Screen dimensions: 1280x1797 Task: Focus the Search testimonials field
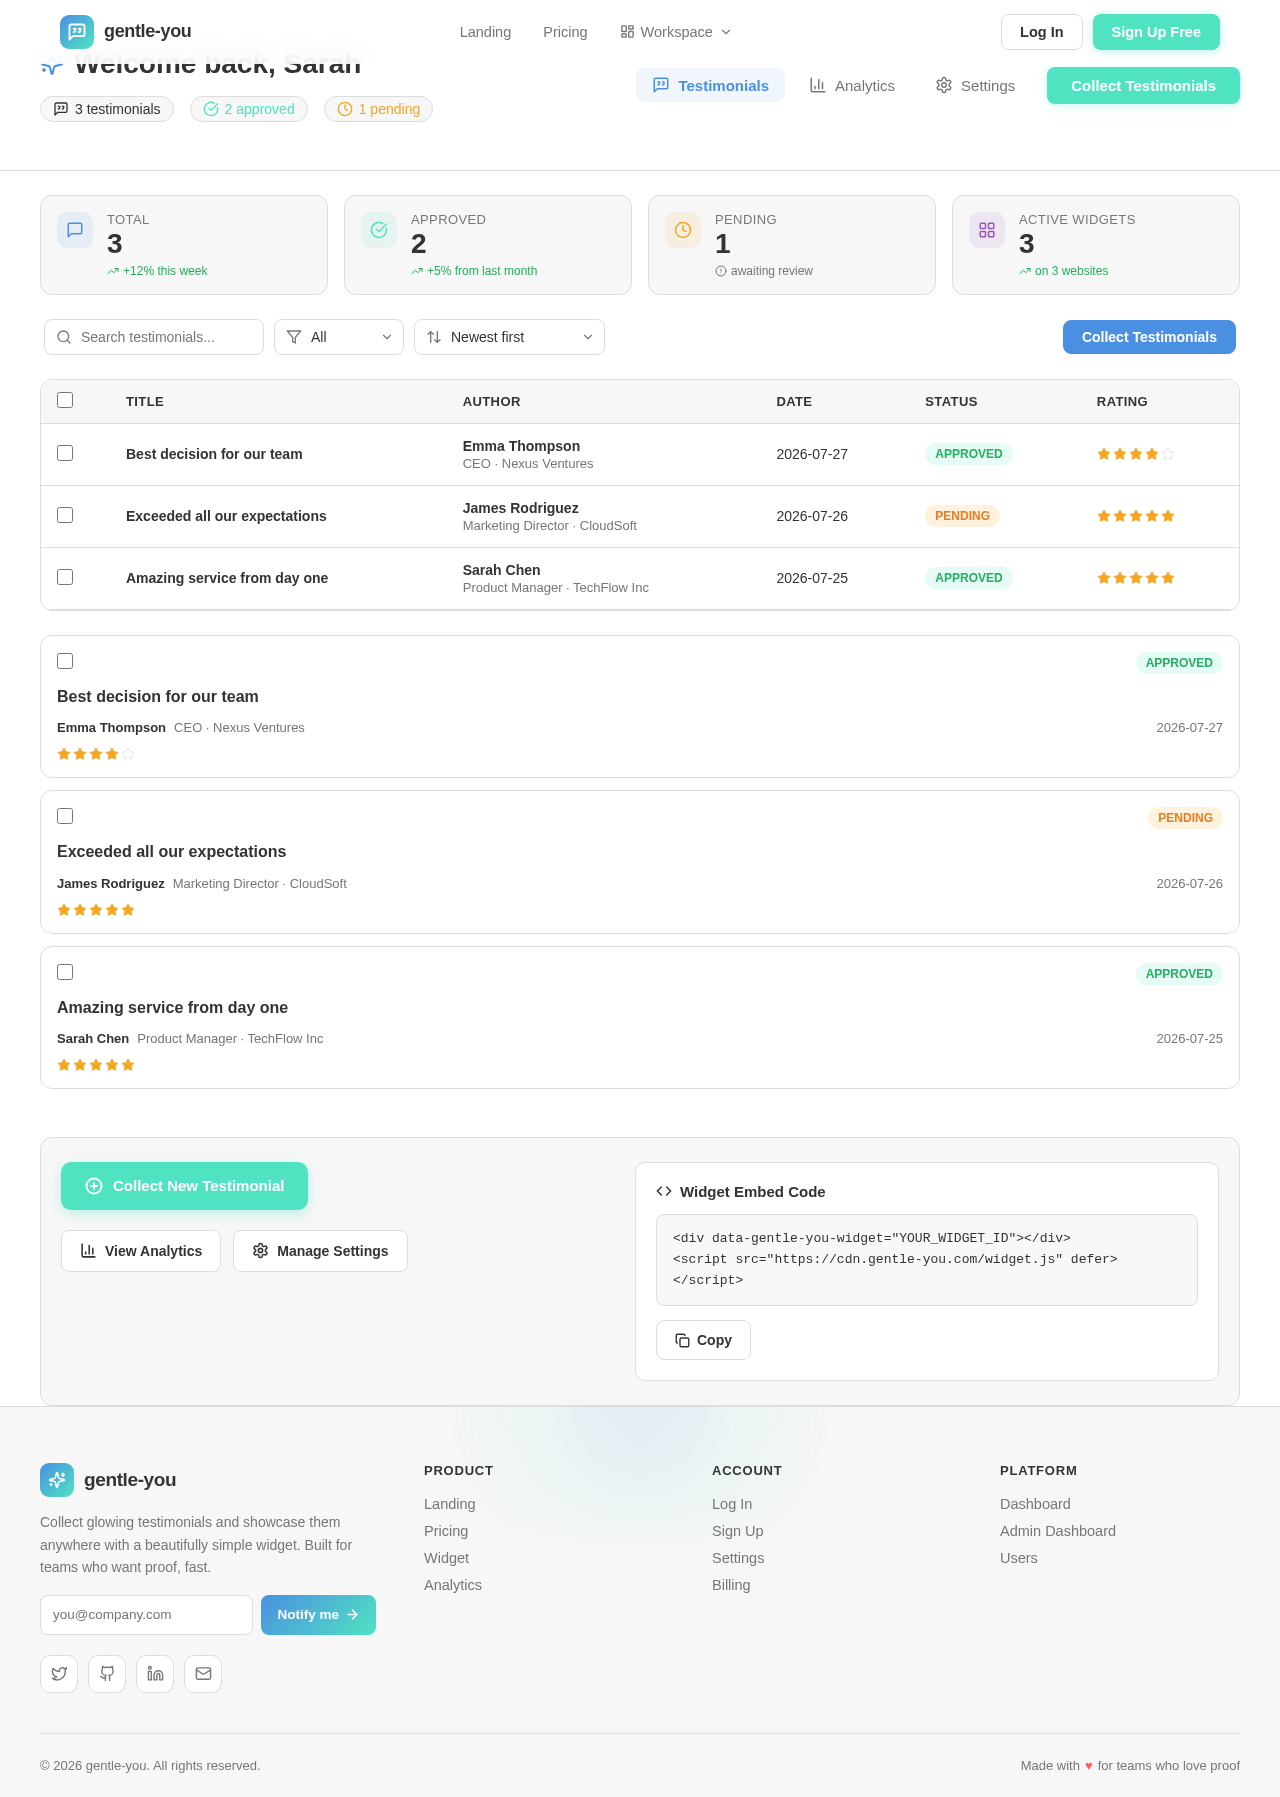[154, 337]
